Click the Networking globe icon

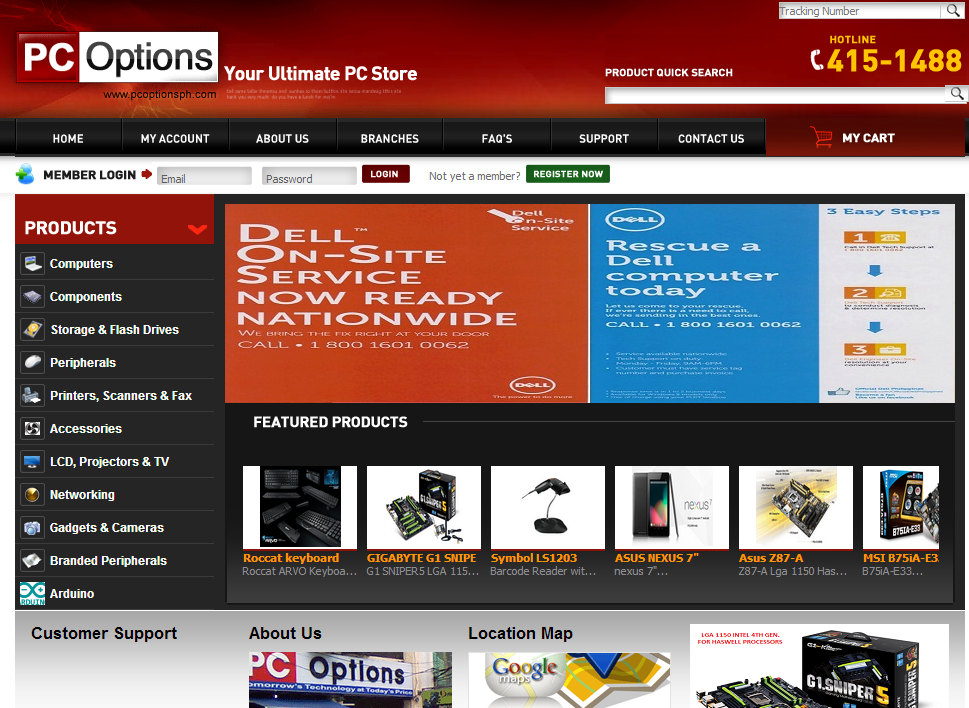click(32, 494)
